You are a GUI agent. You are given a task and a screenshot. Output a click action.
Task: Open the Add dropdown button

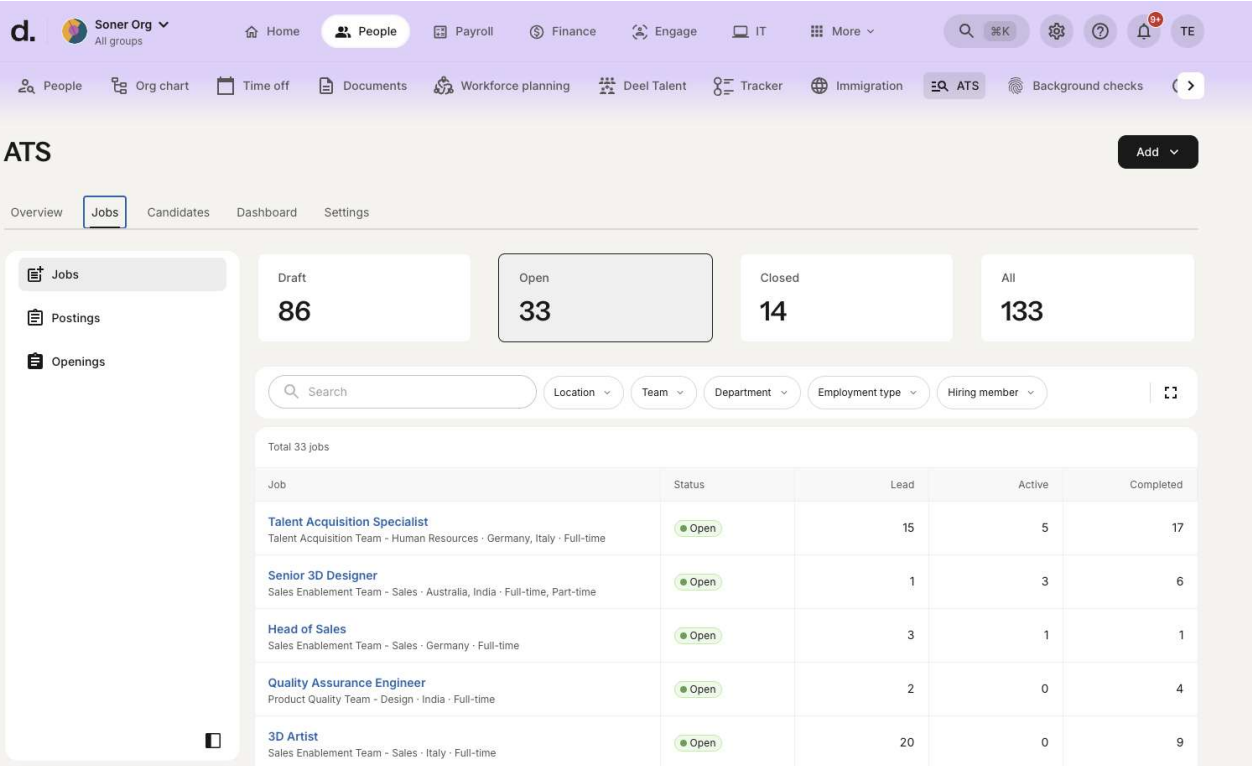pos(1158,152)
